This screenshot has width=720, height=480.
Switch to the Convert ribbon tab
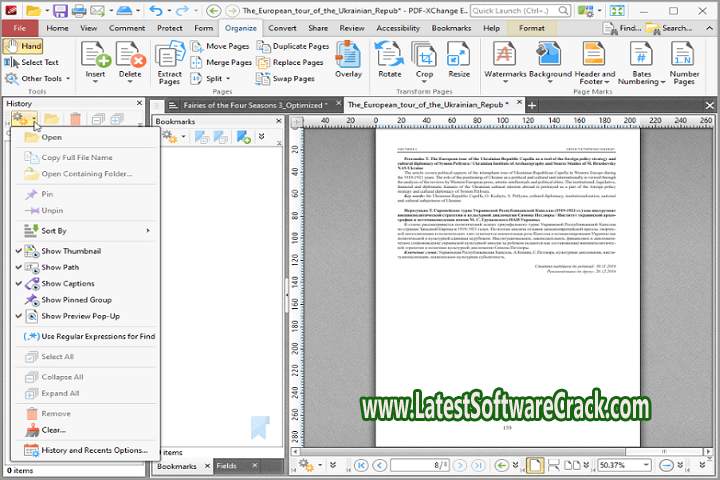click(281, 28)
